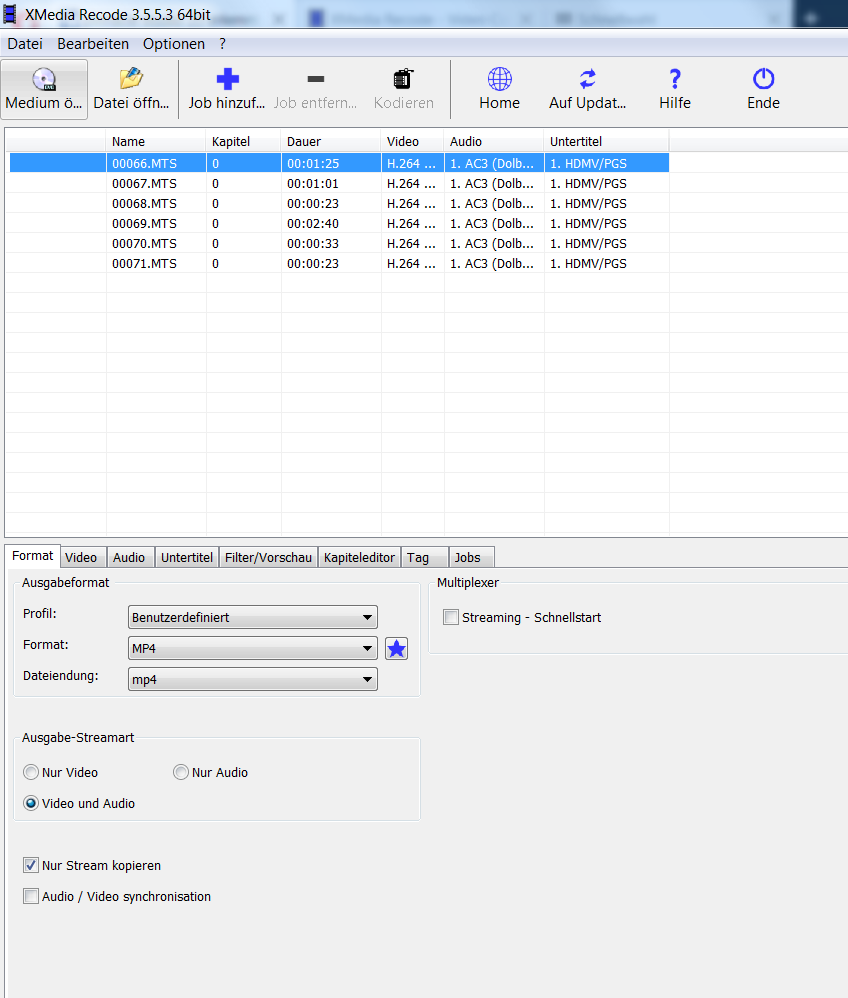The image size is (848, 998).
Task: Open Home globe icon
Action: [500, 79]
